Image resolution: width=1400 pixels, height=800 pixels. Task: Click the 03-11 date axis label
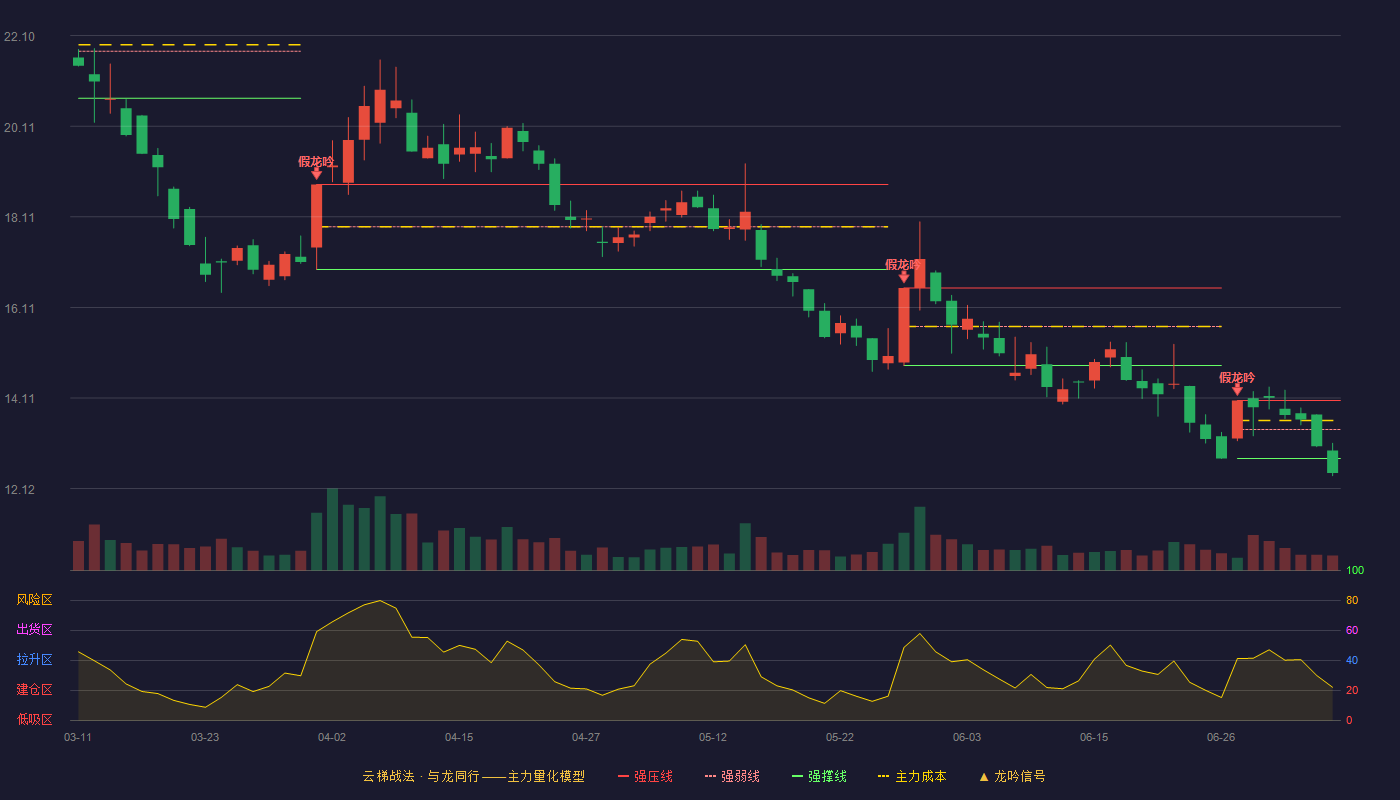[78, 737]
